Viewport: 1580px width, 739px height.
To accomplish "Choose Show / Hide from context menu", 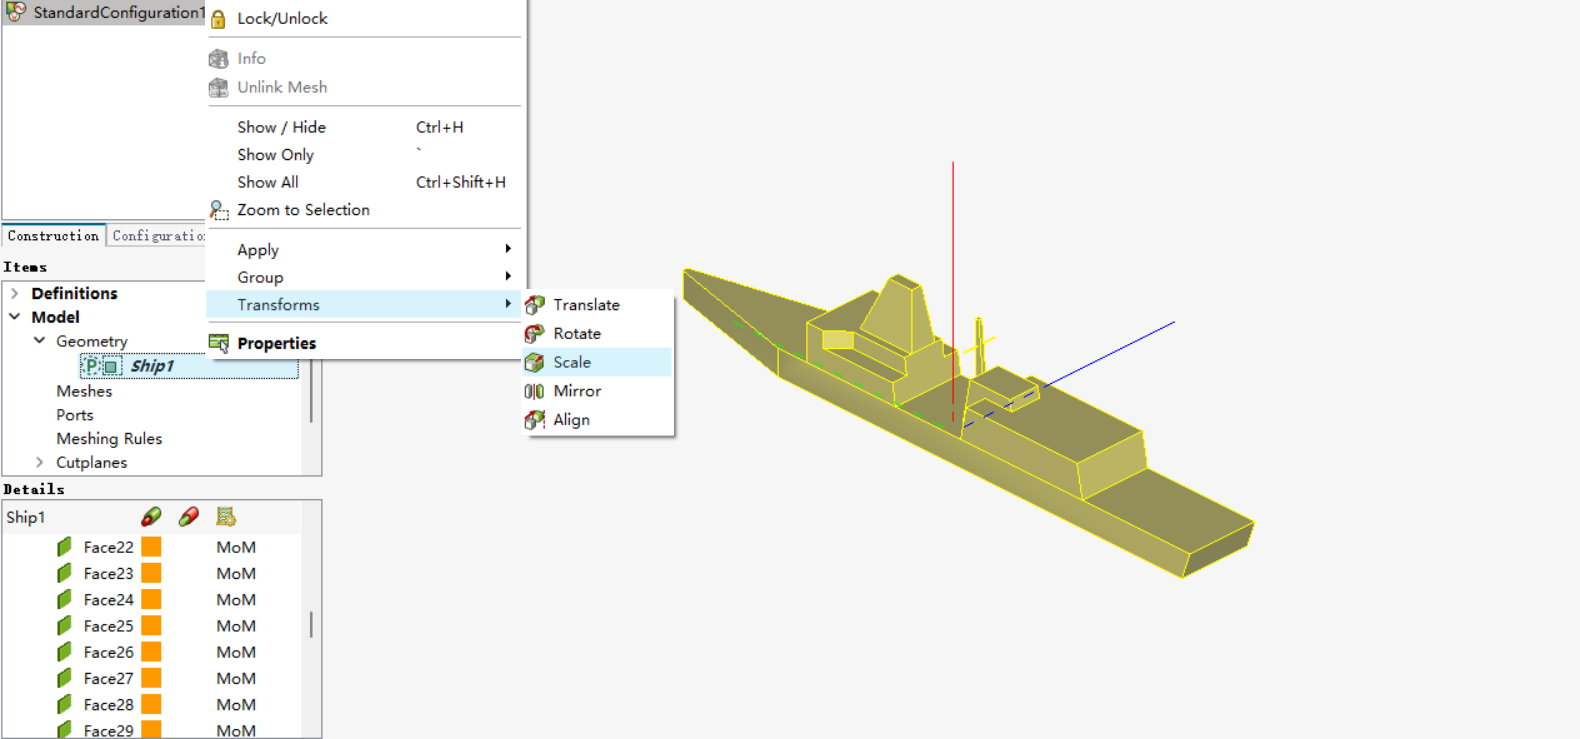I will pyautogui.click(x=281, y=127).
